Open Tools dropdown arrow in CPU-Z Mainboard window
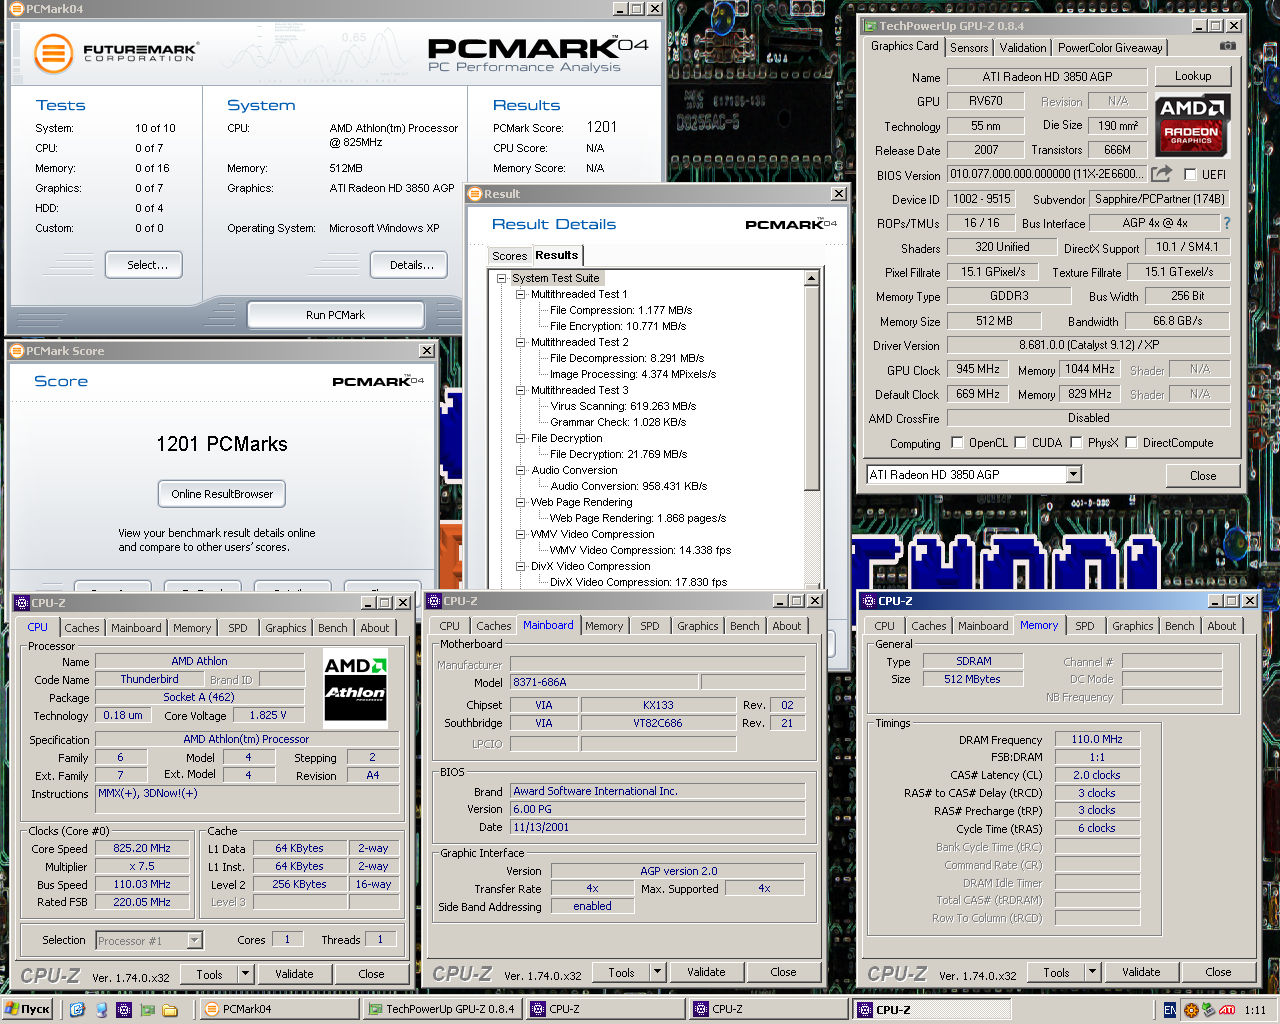Image resolution: width=1280 pixels, height=1024 pixels. click(x=657, y=972)
